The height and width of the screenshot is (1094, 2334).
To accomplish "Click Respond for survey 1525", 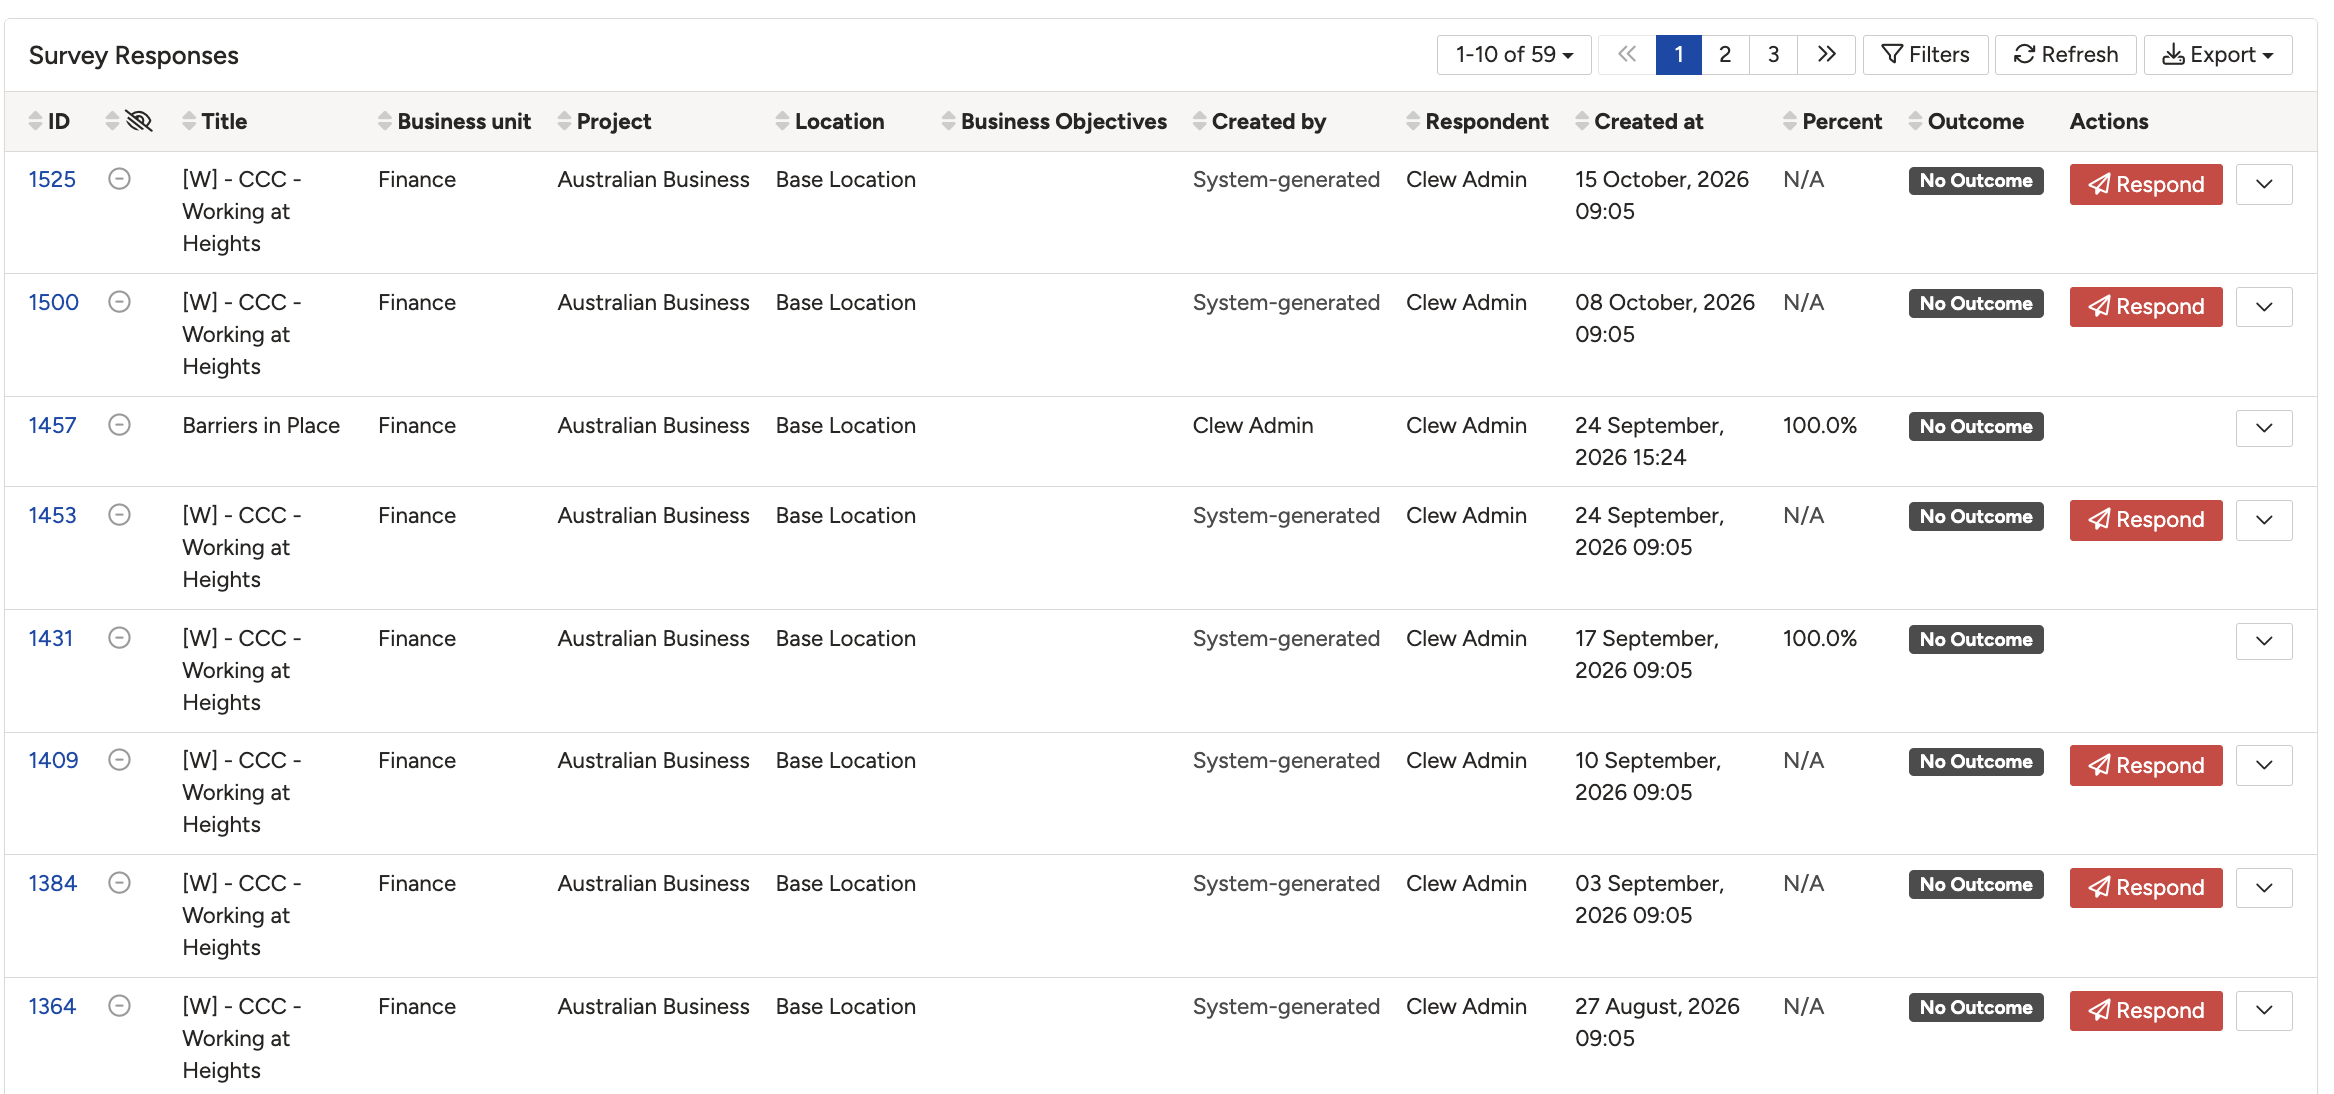I will coord(2146,184).
